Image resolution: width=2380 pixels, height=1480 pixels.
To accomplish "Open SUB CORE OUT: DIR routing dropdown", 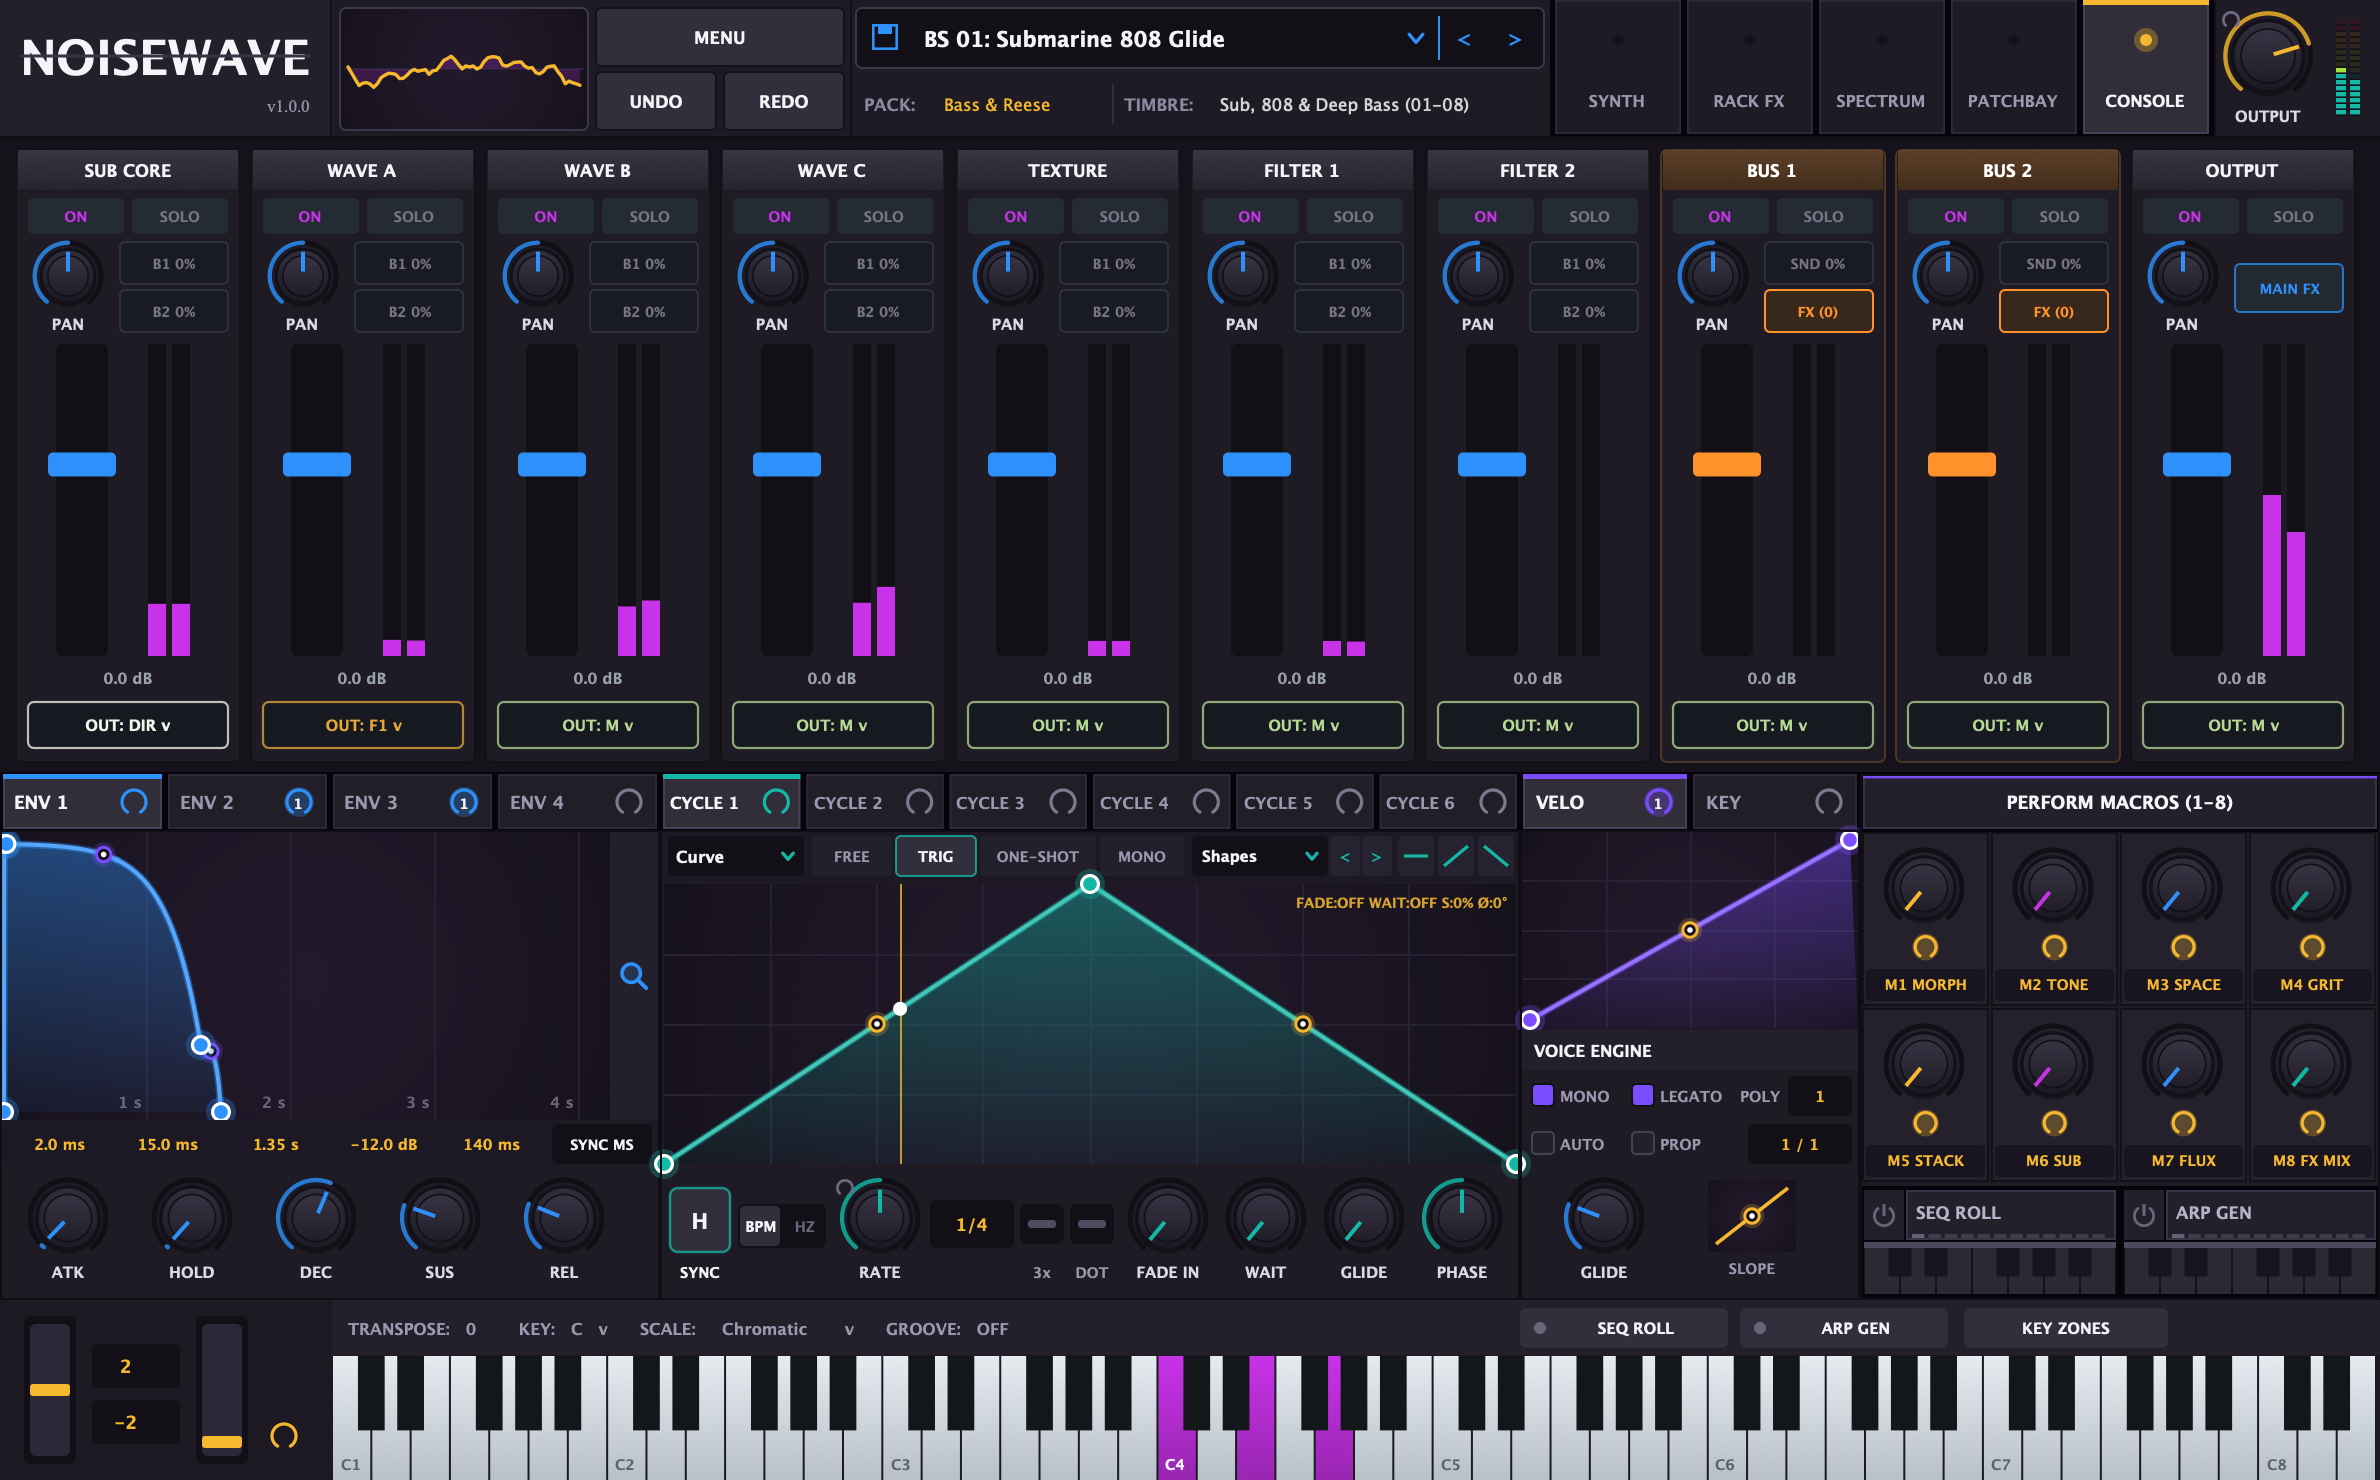I will point(128,725).
